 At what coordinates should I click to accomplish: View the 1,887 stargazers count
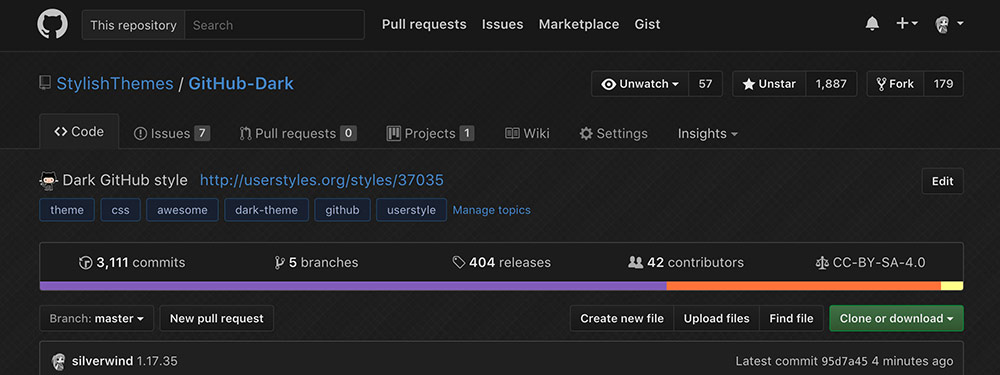(x=831, y=84)
